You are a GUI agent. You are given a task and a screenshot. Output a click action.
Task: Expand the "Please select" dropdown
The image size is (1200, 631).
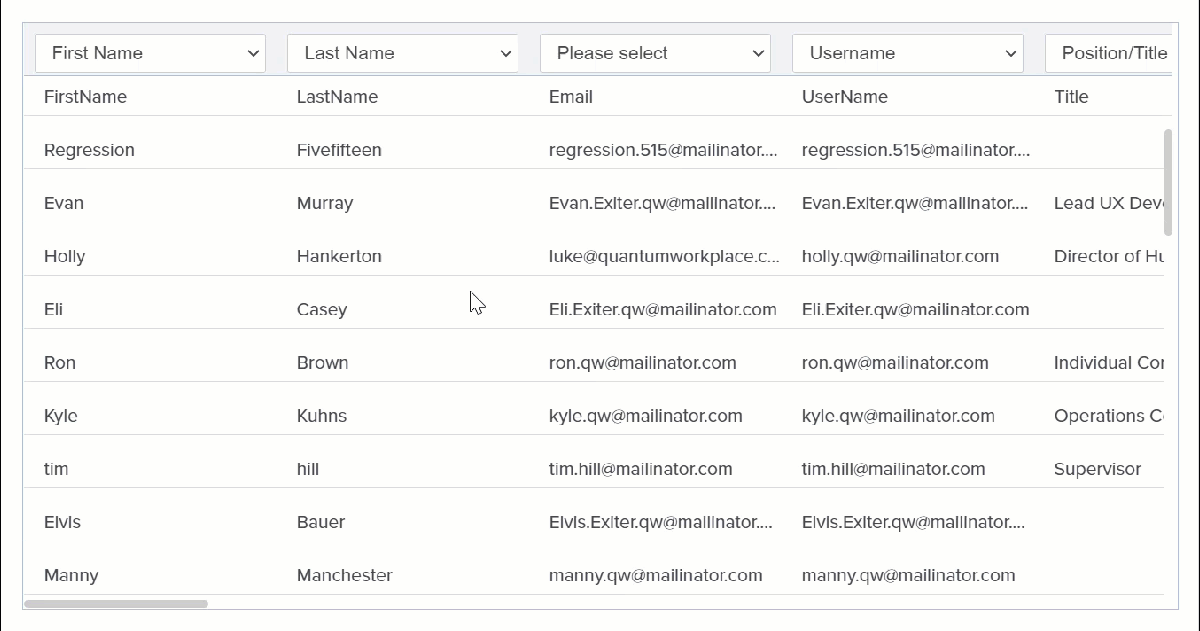pyautogui.click(x=655, y=52)
